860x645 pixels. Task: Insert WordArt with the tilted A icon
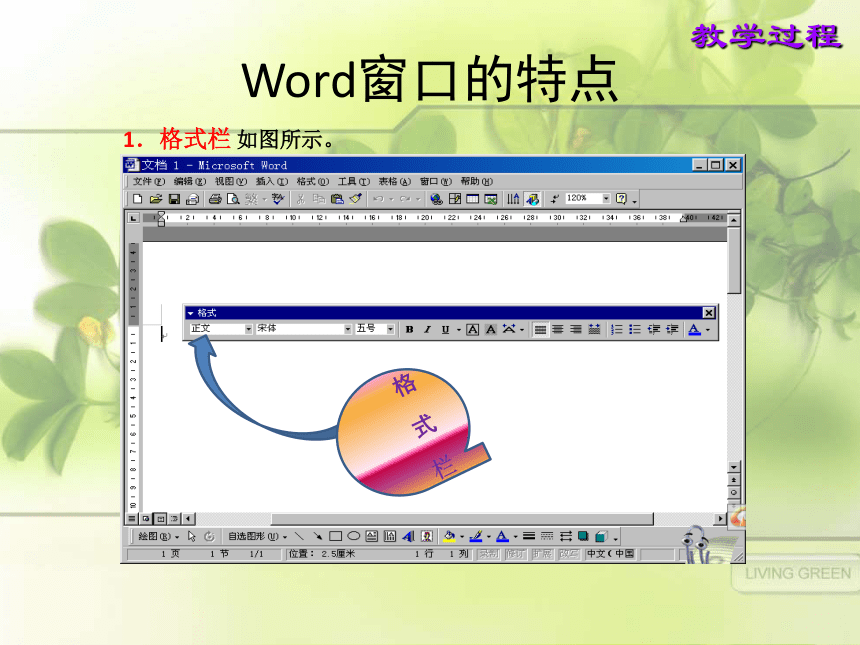pyautogui.click(x=408, y=536)
